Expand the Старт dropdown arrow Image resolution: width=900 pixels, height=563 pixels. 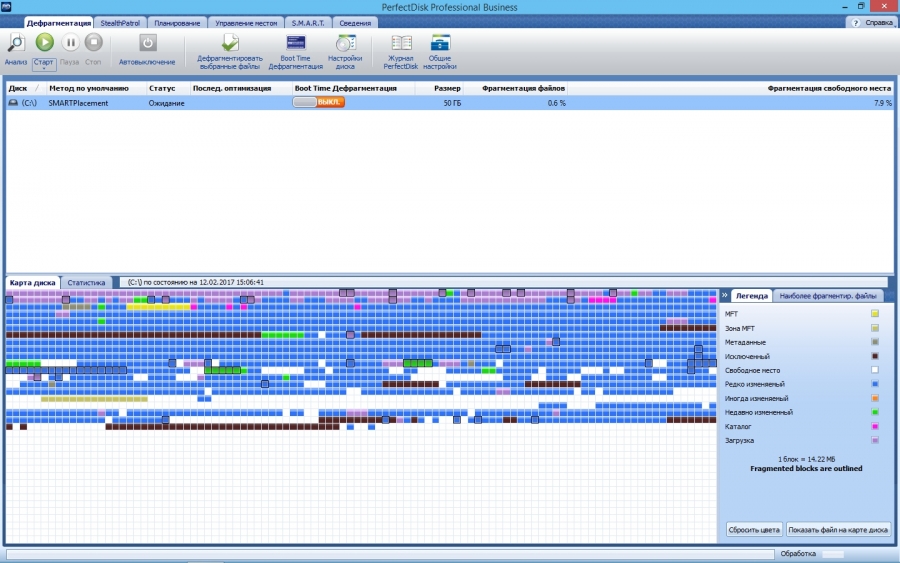(x=44, y=70)
